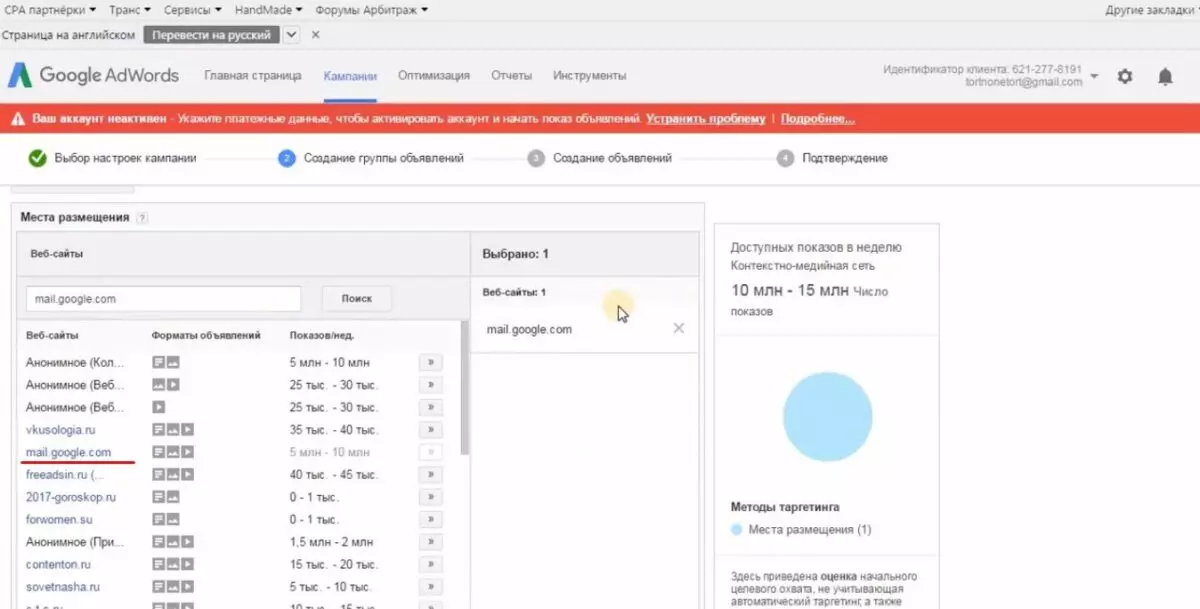Expand the account dropdown next to client ID
The image size is (1200, 609).
click(x=1094, y=76)
